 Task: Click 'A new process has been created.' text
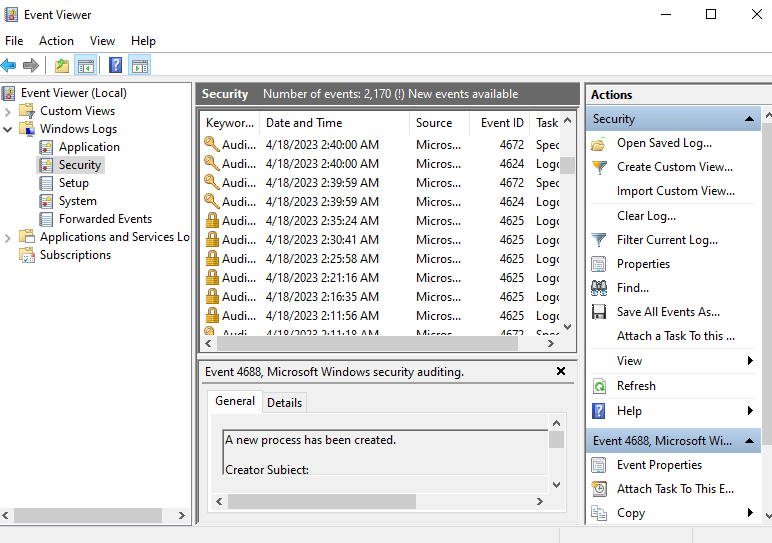coord(310,440)
